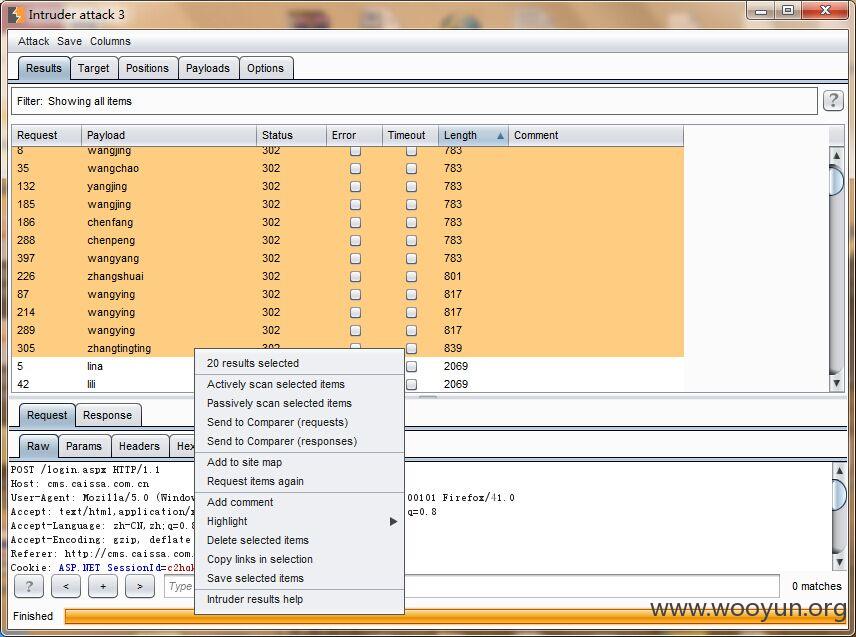Toggle Timeout checkbox for lili row
Screen dimensions: 856x637
coord(411,384)
